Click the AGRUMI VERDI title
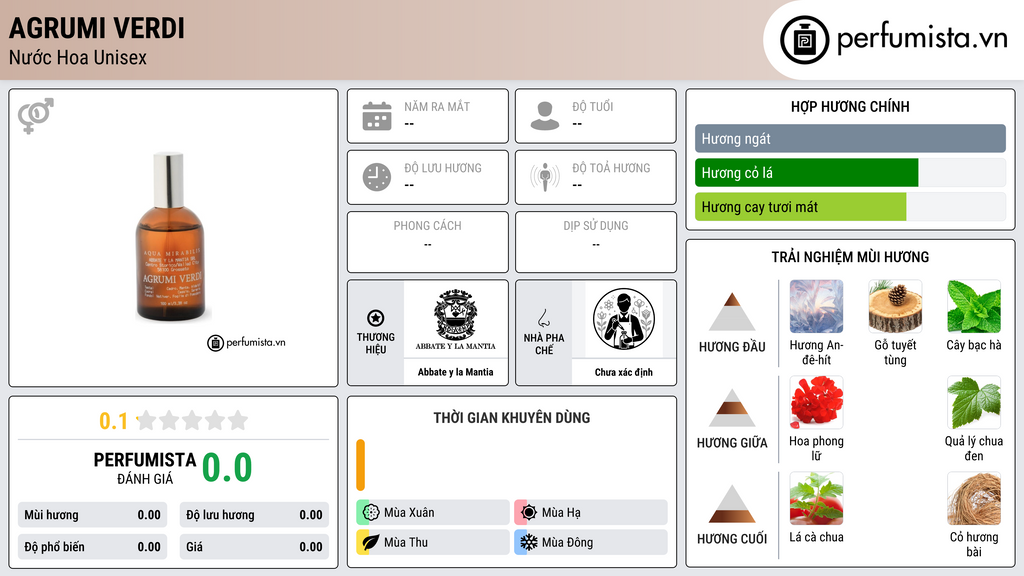This screenshot has width=1024, height=576. tap(97, 28)
